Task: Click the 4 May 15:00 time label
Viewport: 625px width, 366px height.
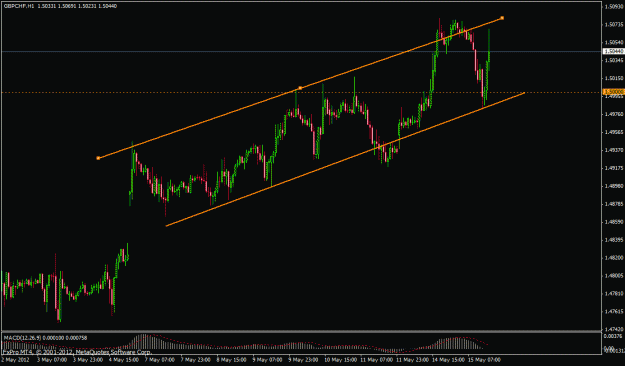Action: tap(124, 360)
